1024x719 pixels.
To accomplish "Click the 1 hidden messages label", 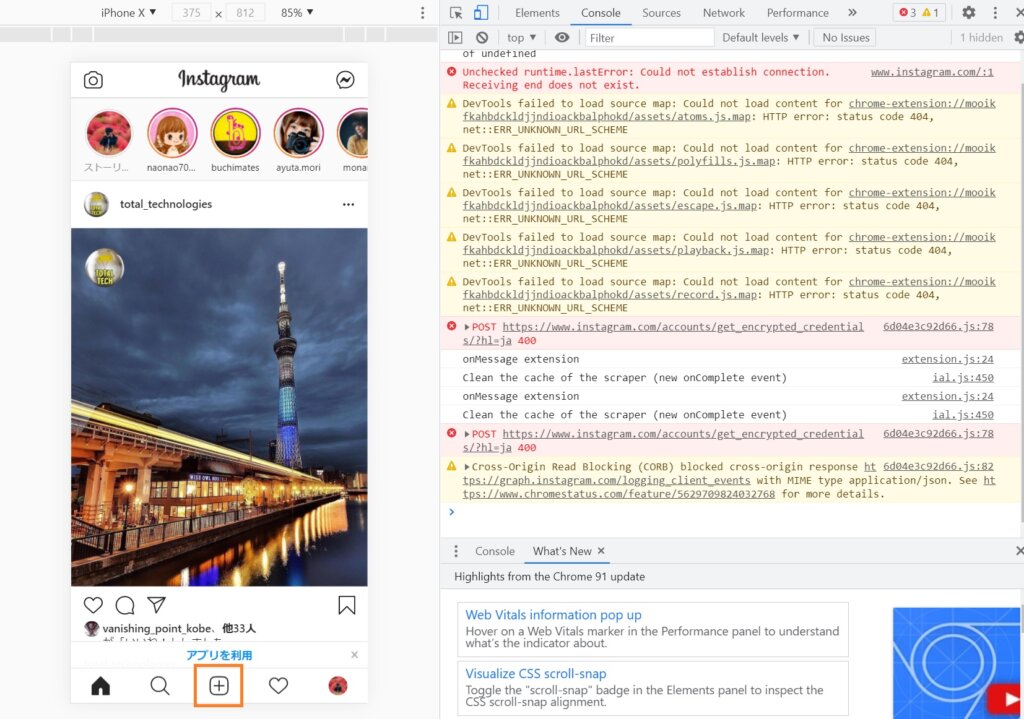I will point(981,38).
